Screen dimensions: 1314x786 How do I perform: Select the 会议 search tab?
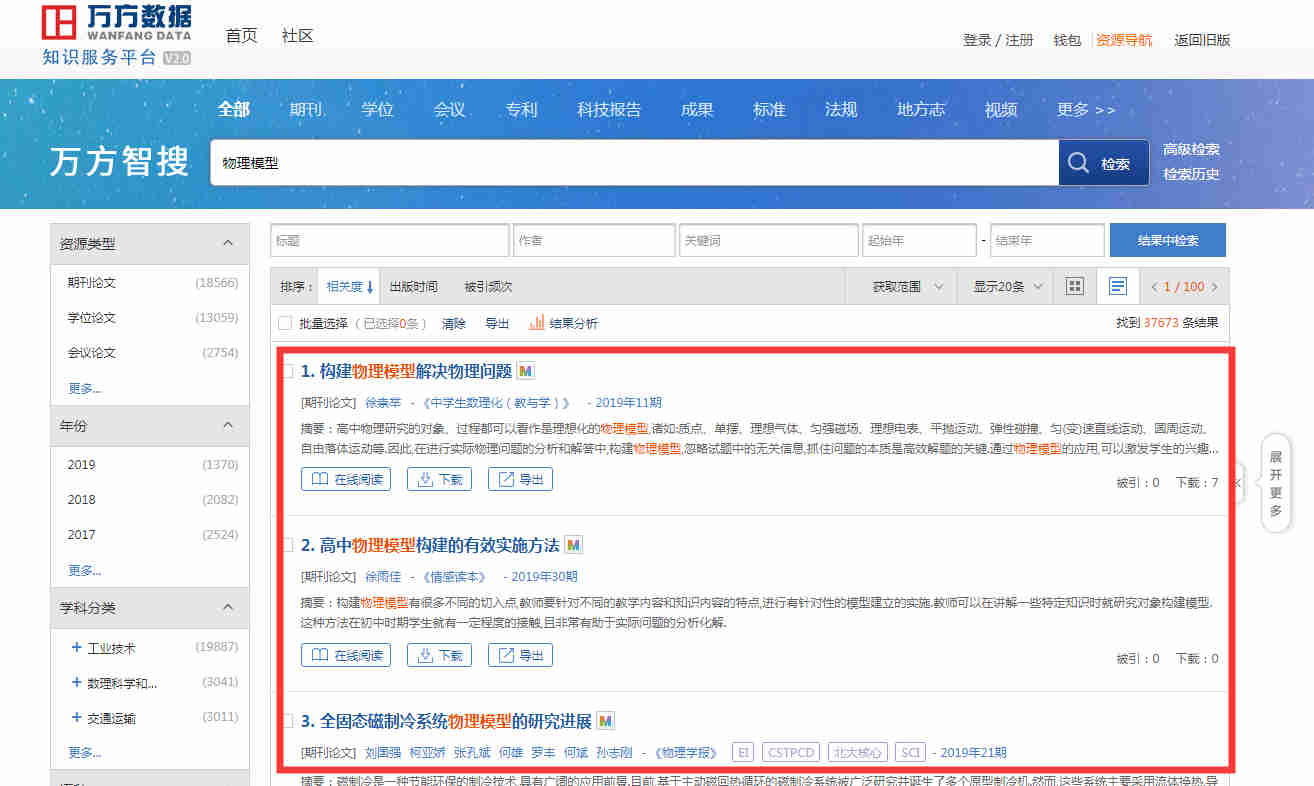point(450,110)
